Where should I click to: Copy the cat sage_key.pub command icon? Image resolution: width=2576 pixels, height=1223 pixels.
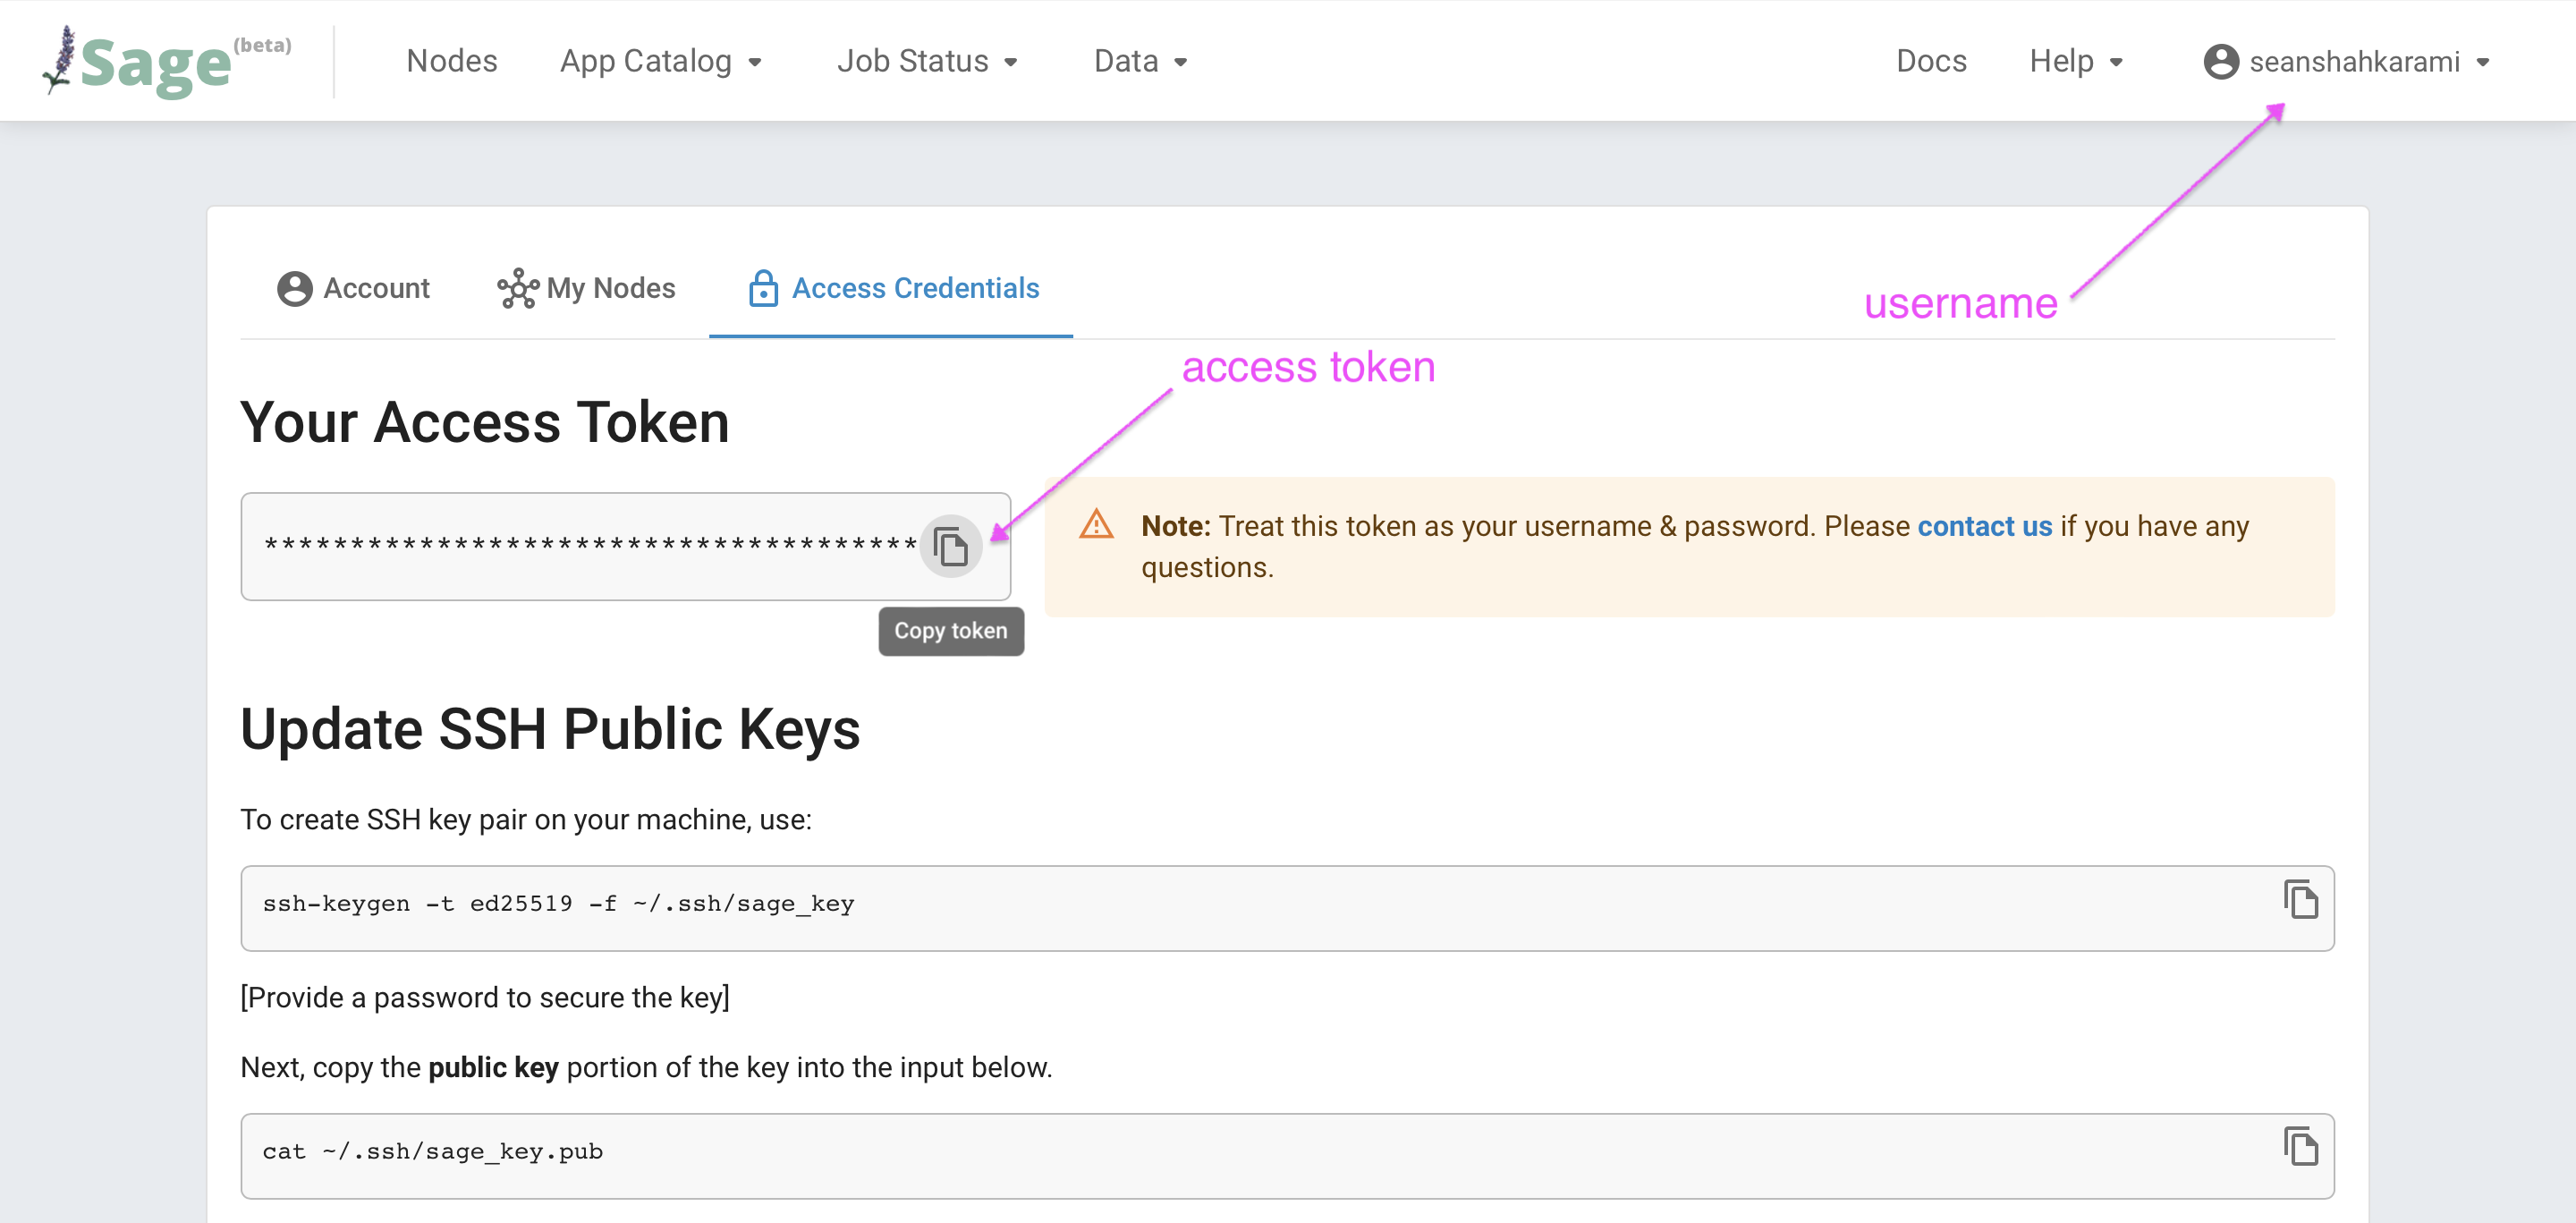click(2302, 1147)
